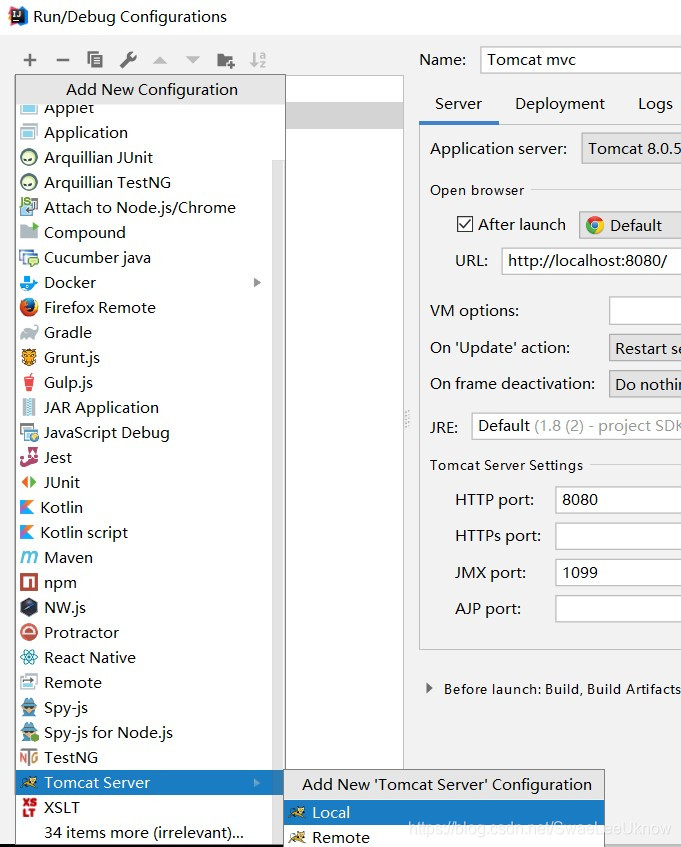Click the Copy Configuration toolbar icon
The image size is (681, 847).
(x=95, y=59)
